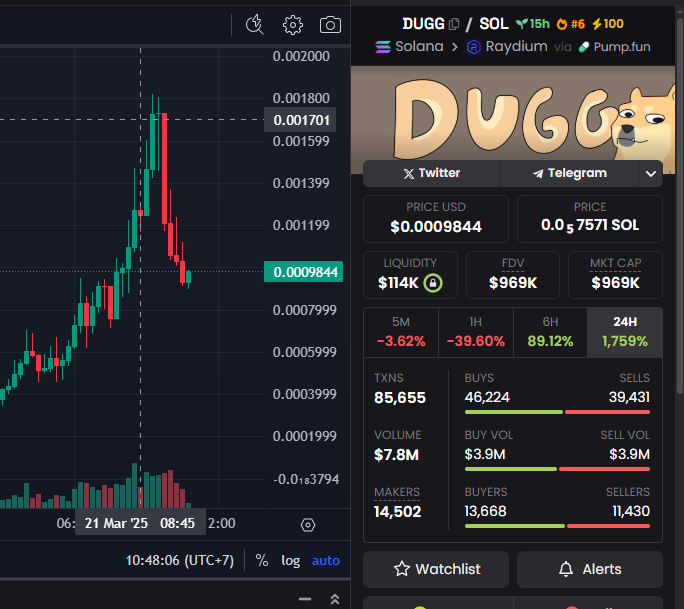Click the SELLERS 11,430 value
Viewport: 684px width, 609px height.
pyautogui.click(x=631, y=511)
